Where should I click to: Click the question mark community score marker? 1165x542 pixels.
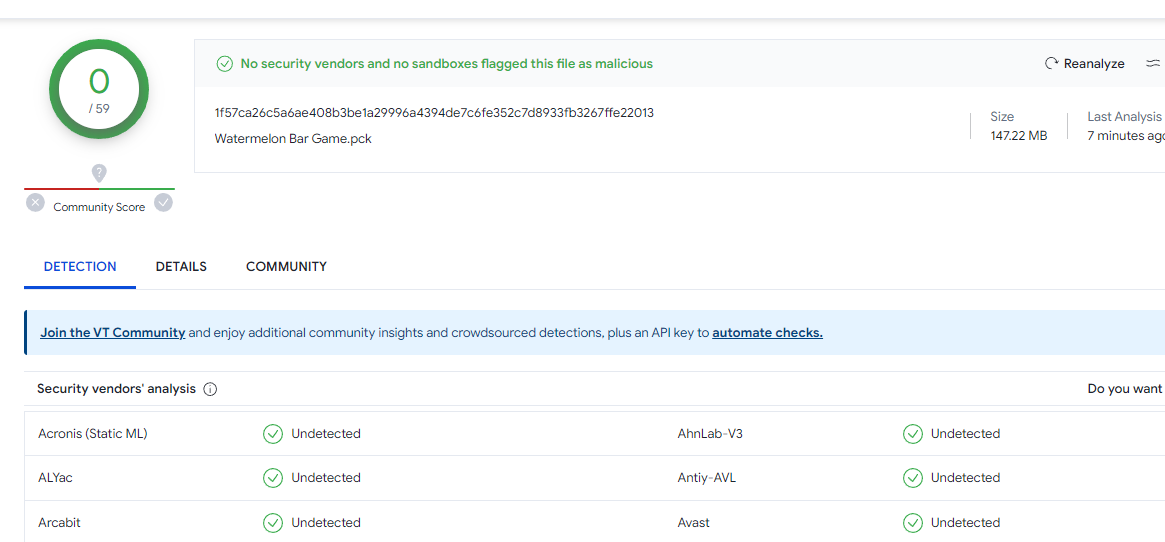click(99, 173)
